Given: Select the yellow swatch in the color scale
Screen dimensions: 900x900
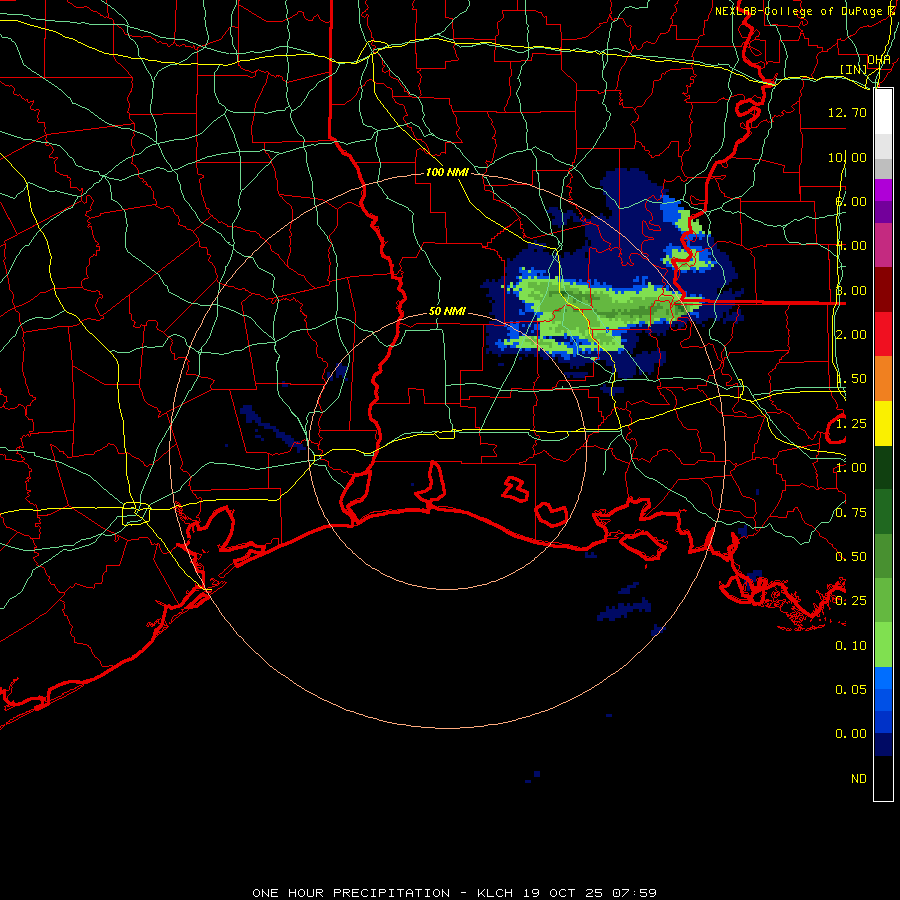Looking at the screenshot, I should coord(883,424).
